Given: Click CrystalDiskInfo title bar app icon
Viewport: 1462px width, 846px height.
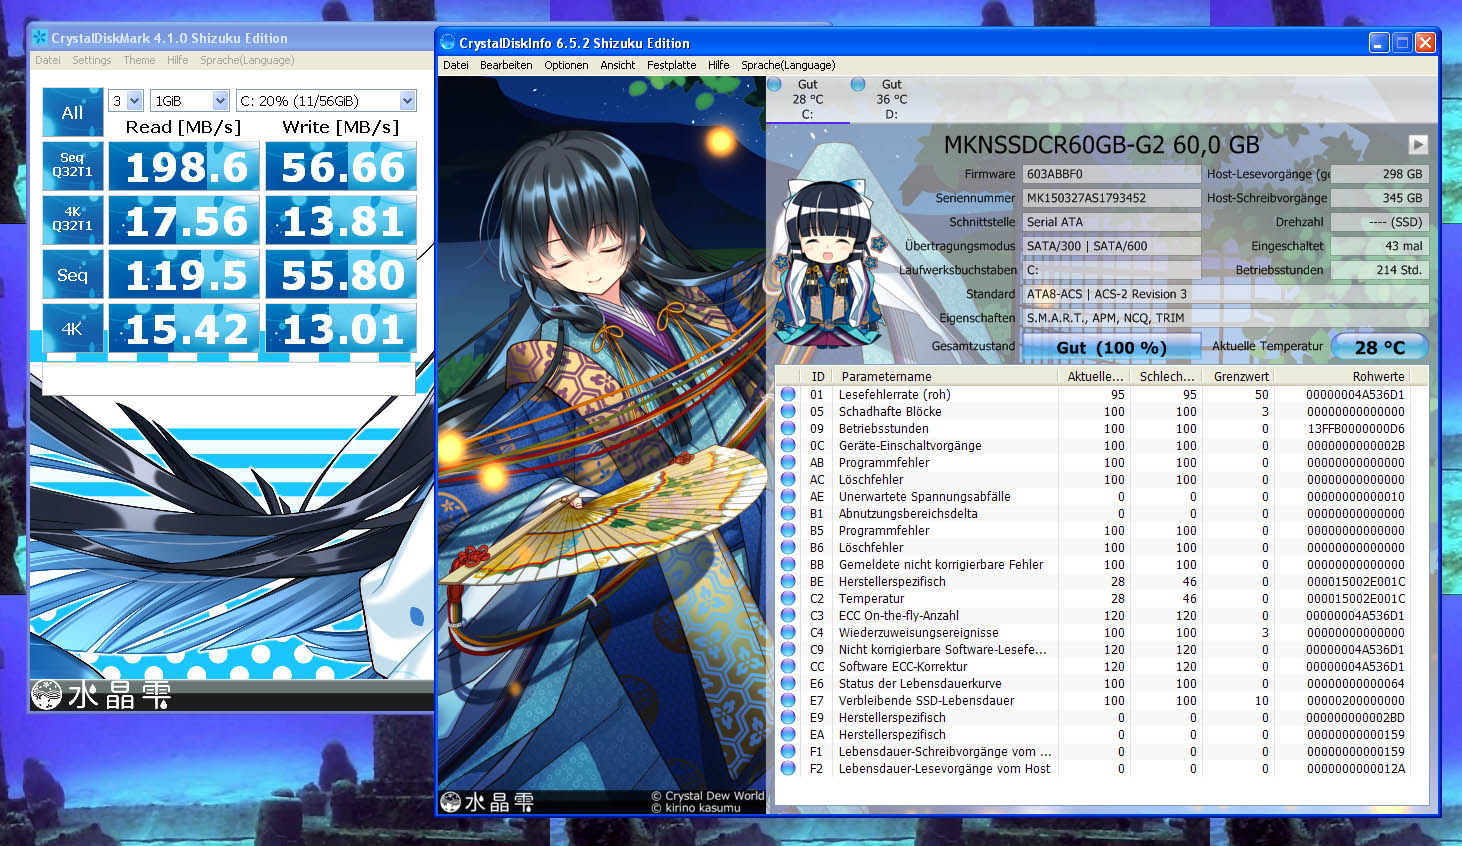Looking at the screenshot, I should tap(448, 43).
